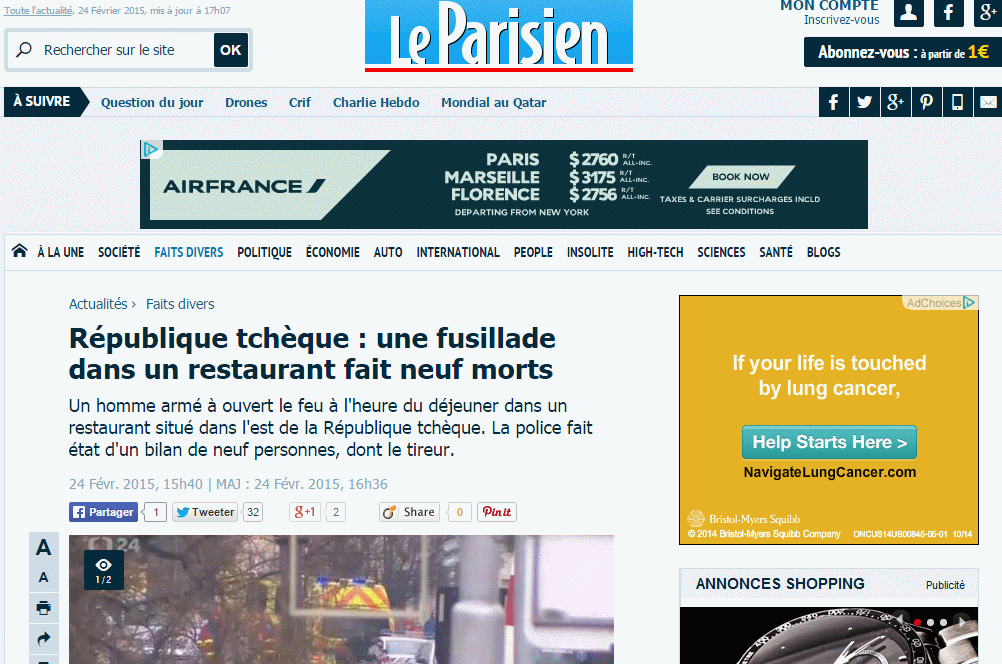
Task: Click the Abonnez-vous subscription button
Action: tap(903, 52)
